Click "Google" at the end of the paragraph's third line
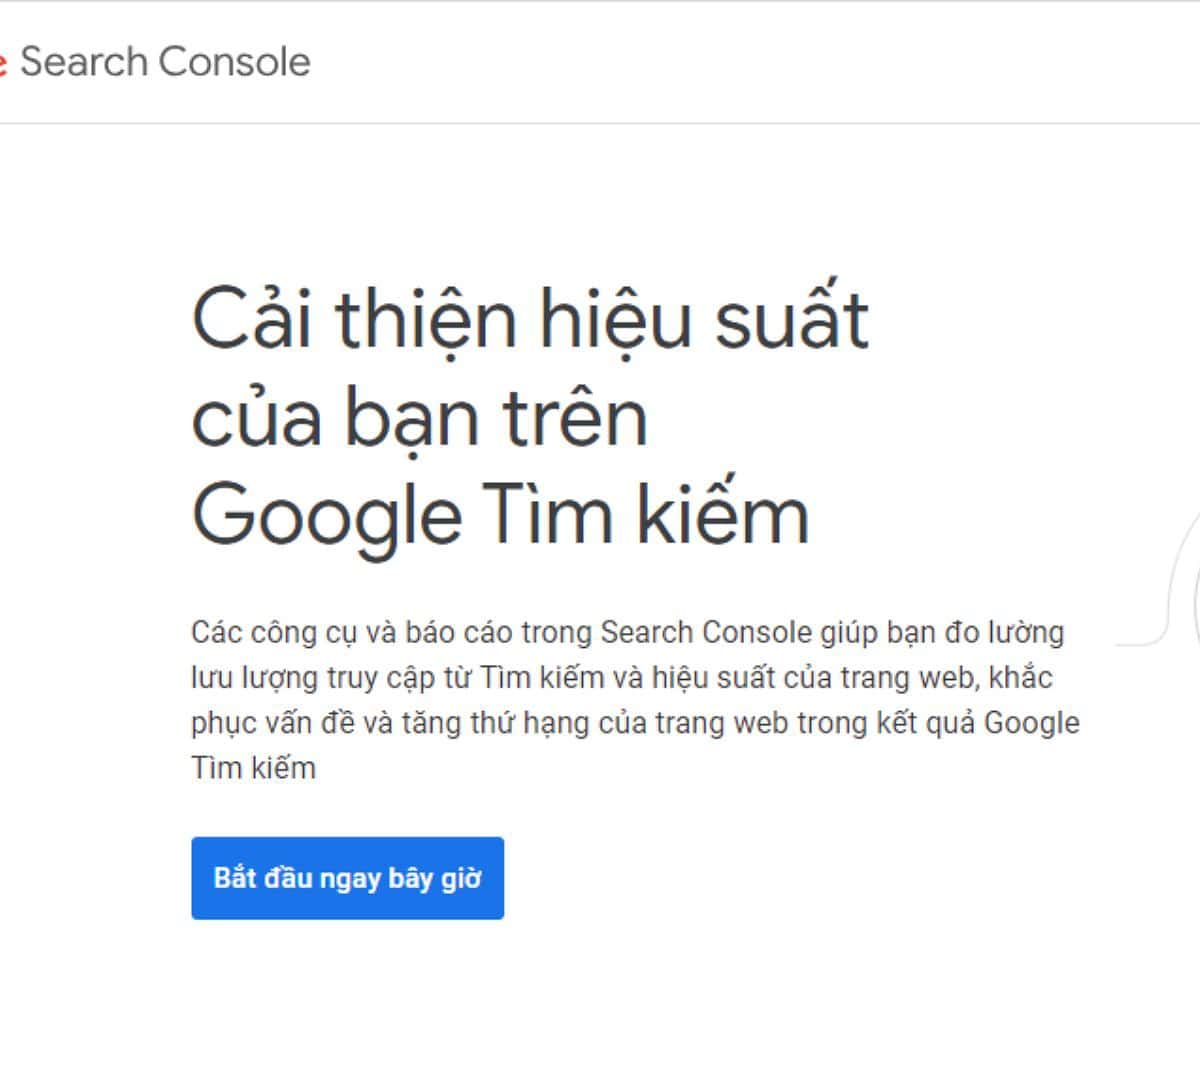 tap(1031, 723)
